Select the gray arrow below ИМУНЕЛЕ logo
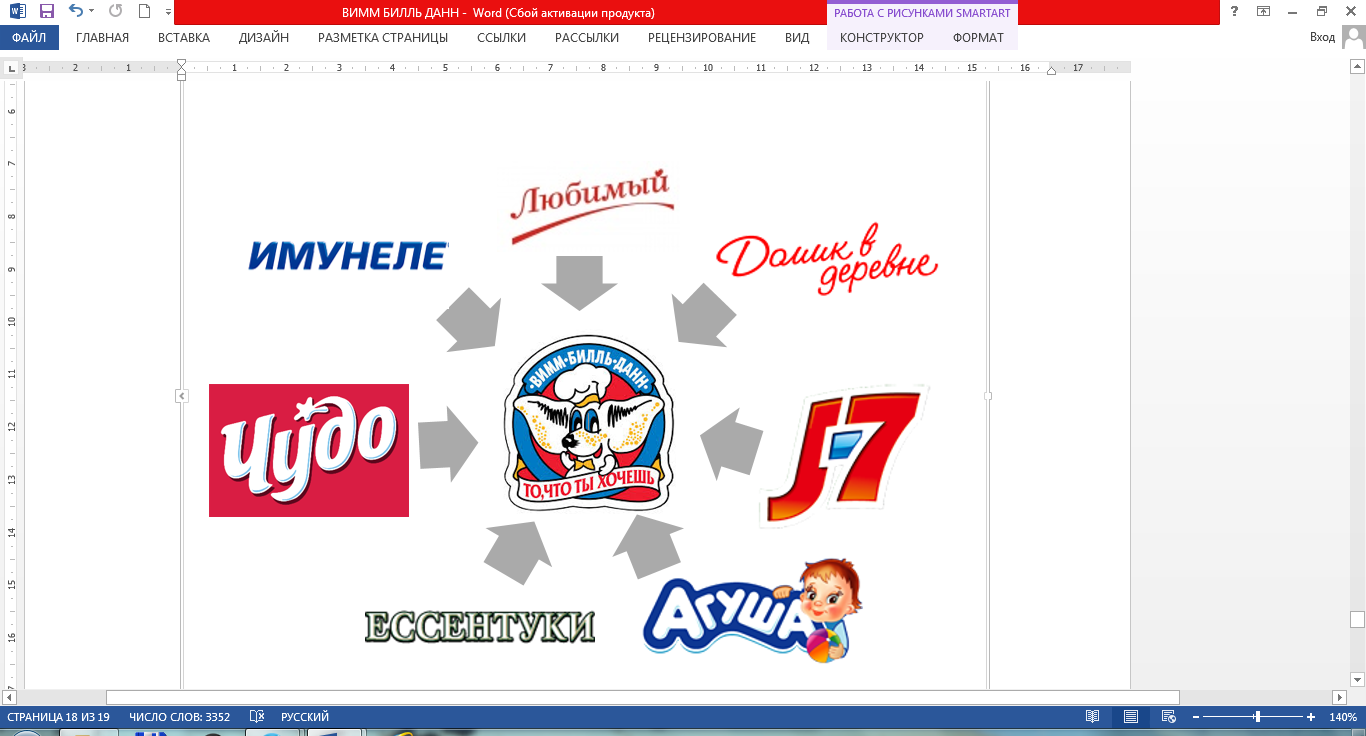 coord(469,319)
